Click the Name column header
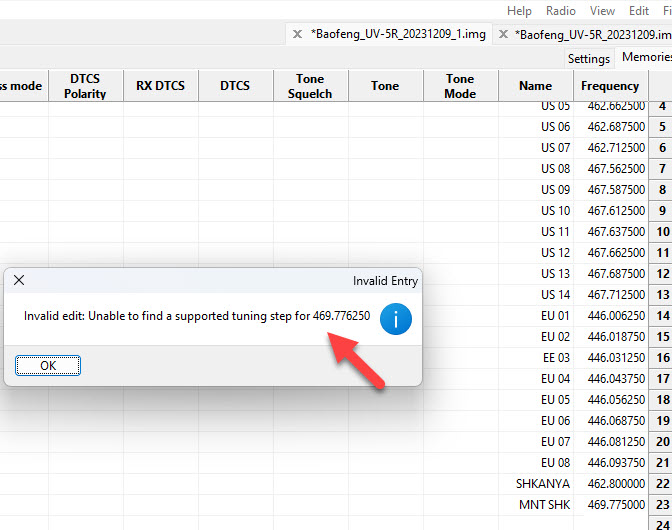The width and height of the screenshot is (672, 530). coord(536,86)
